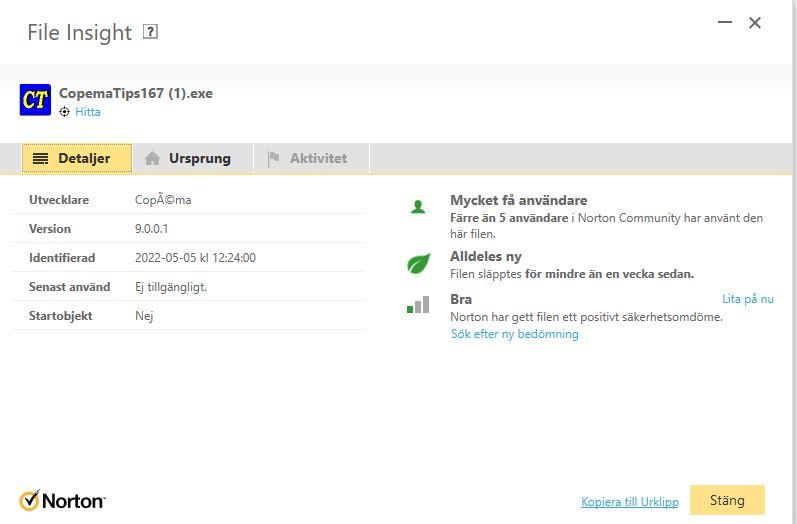This screenshot has width=797, height=524.
Task: Click the Alldeles ny heading
Action: 486,257
